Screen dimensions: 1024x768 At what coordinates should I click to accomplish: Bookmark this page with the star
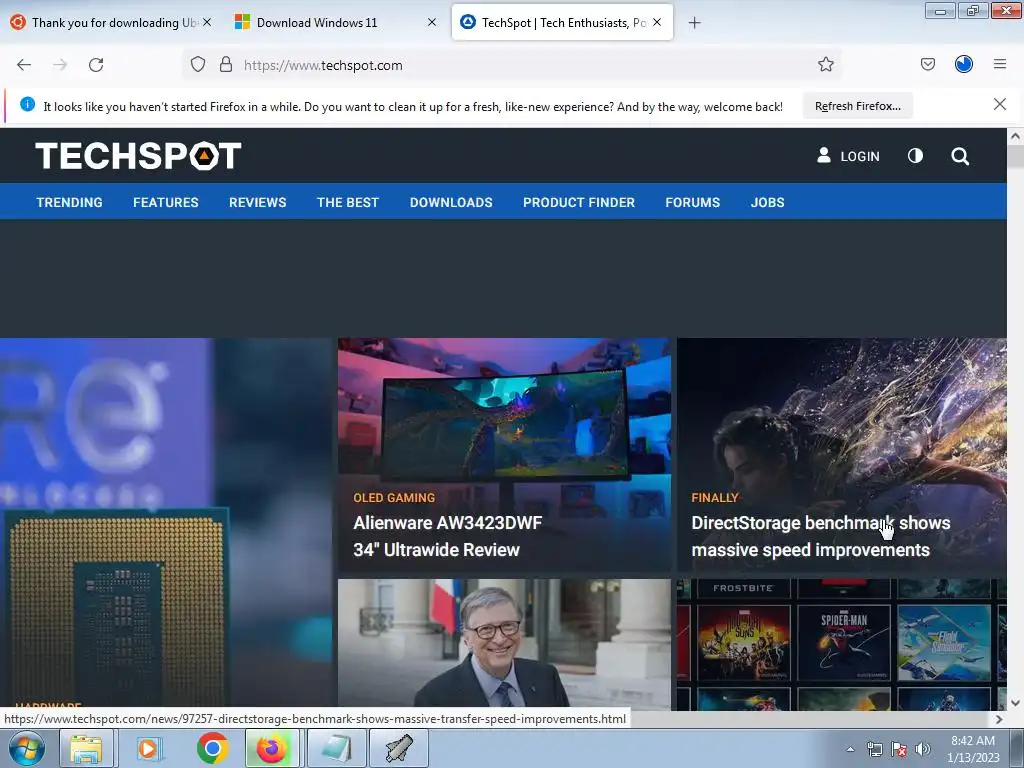(x=825, y=65)
